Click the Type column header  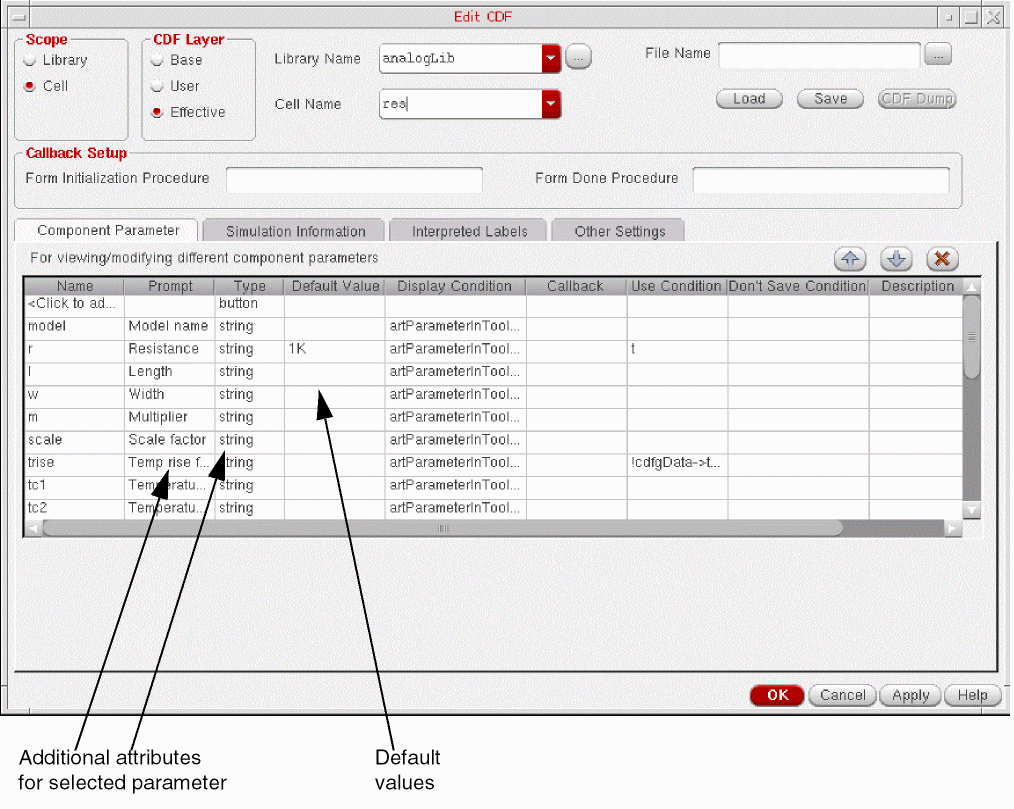[x=249, y=286]
